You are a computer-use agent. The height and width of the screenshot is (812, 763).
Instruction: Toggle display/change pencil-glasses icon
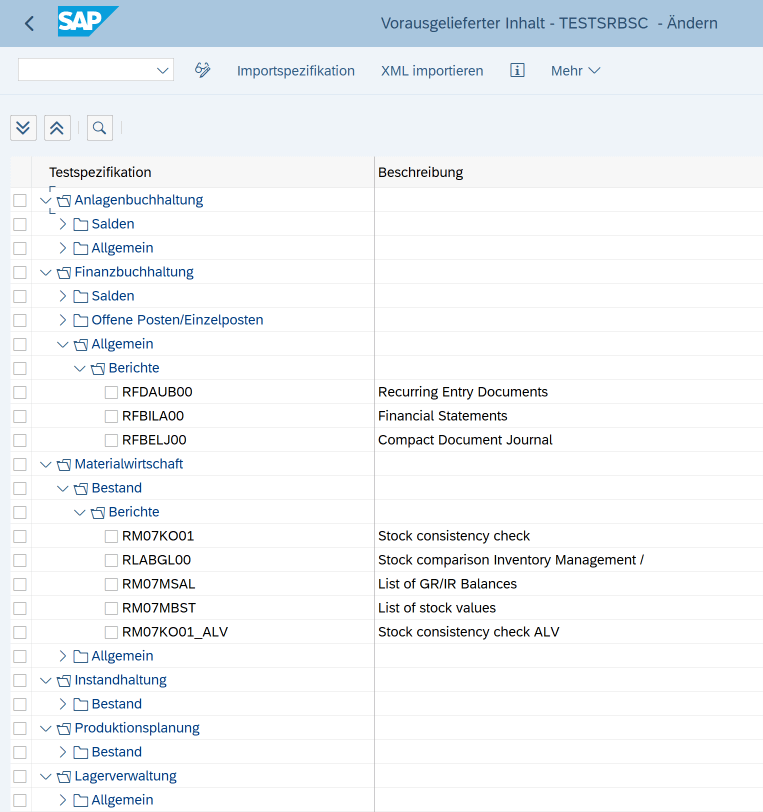203,70
